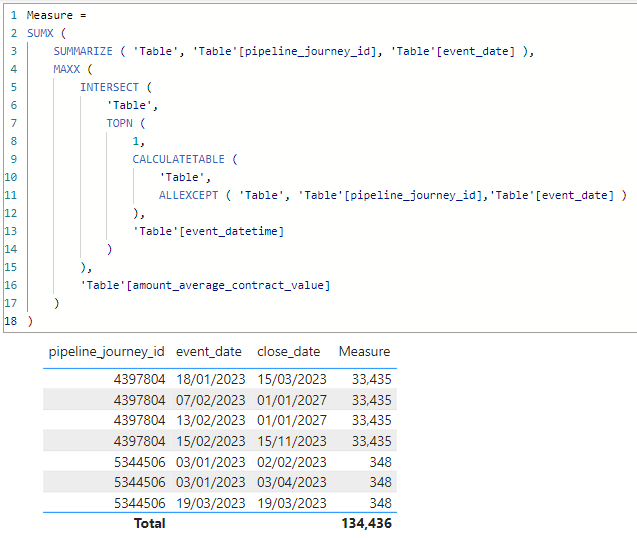Screen dimensions: 637x538
Task: Click the MAXX function on line 4
Action: [x=67, y=69]
